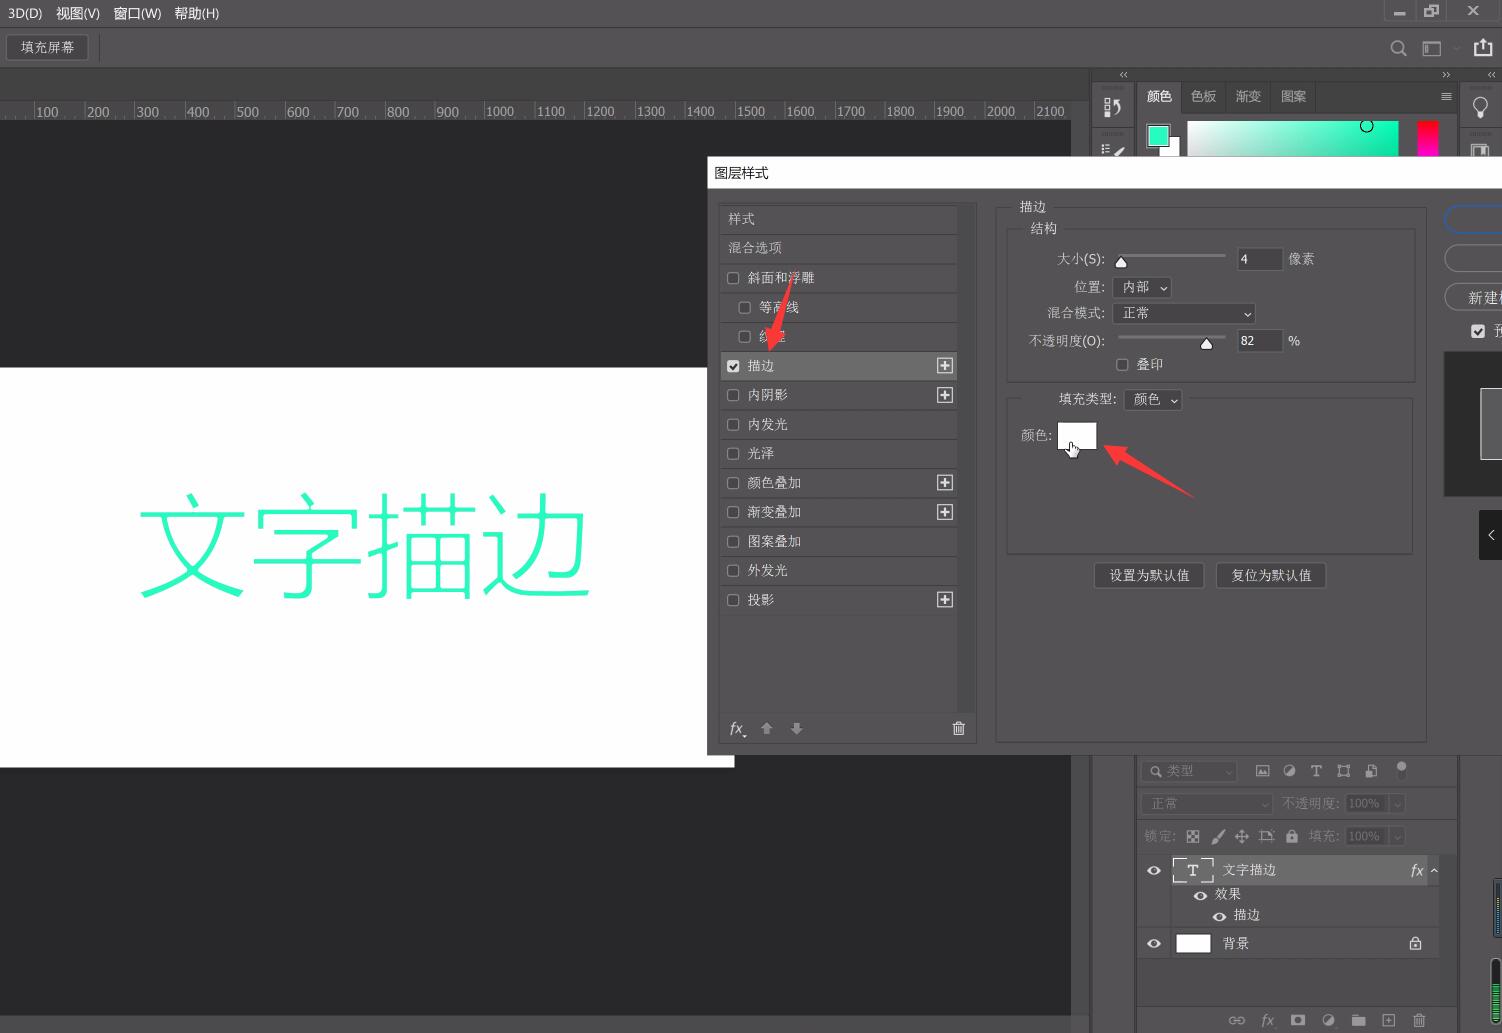This screenshot has height=1033, width=1502.
Task: Enable 内发光 checkbox
Action: coord(733,424)
